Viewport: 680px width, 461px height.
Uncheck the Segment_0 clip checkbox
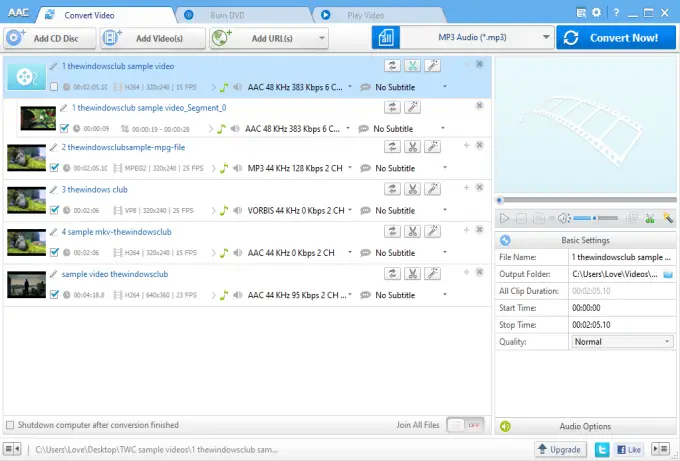[x=64, y=128]
